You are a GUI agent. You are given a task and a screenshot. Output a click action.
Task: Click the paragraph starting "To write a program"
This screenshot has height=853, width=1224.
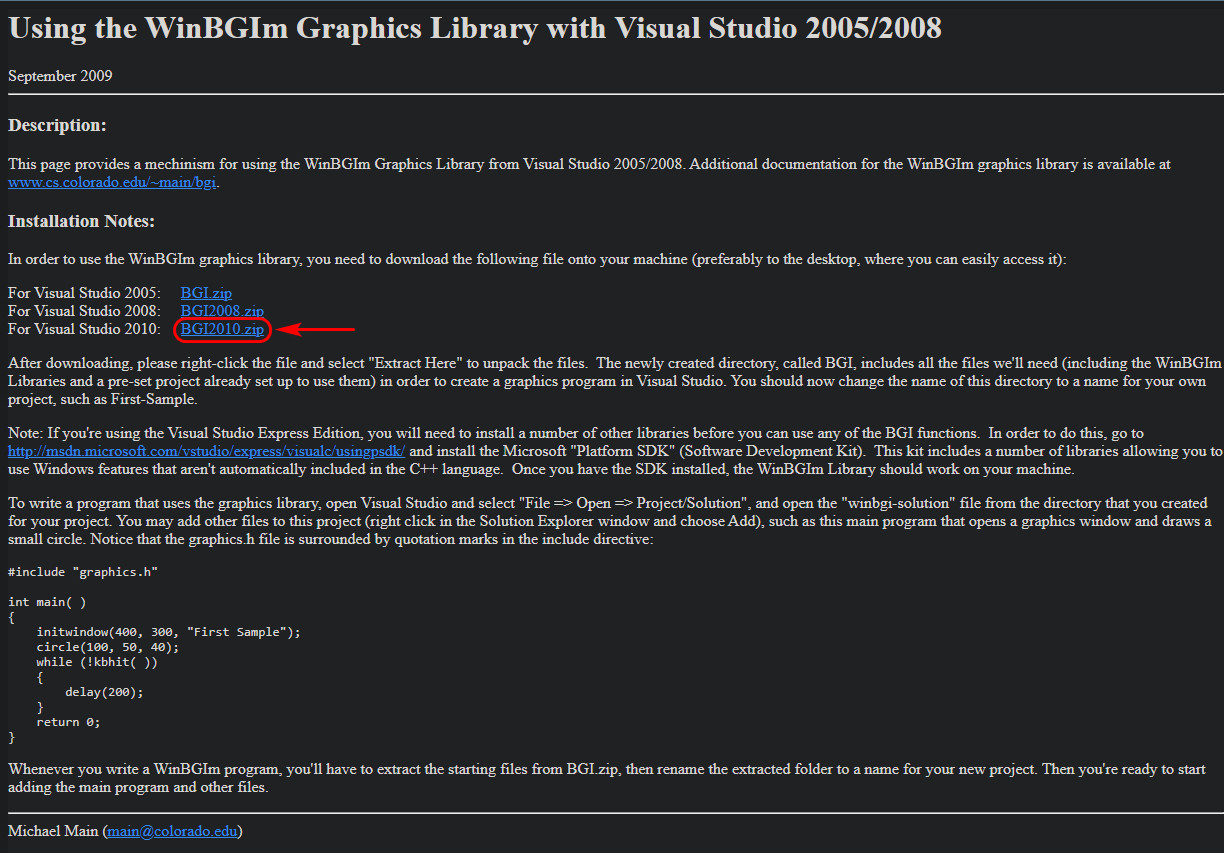click(x=610, y=521)
